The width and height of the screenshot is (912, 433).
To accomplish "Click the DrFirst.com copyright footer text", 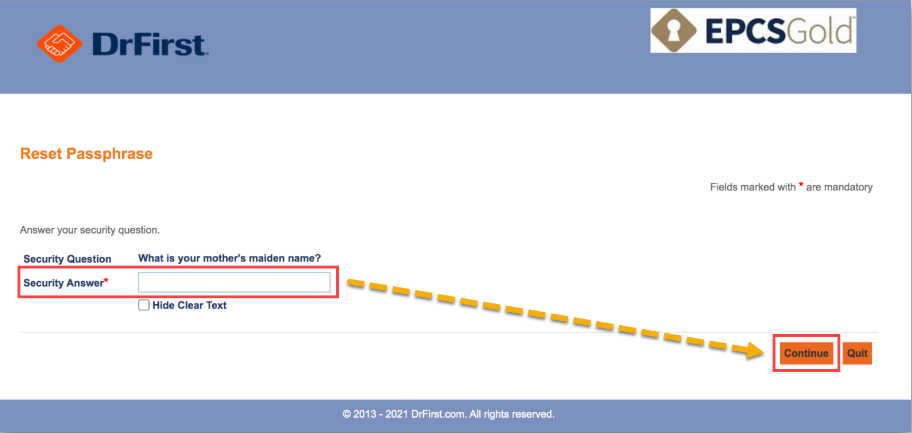I will [x=448, y=413].
